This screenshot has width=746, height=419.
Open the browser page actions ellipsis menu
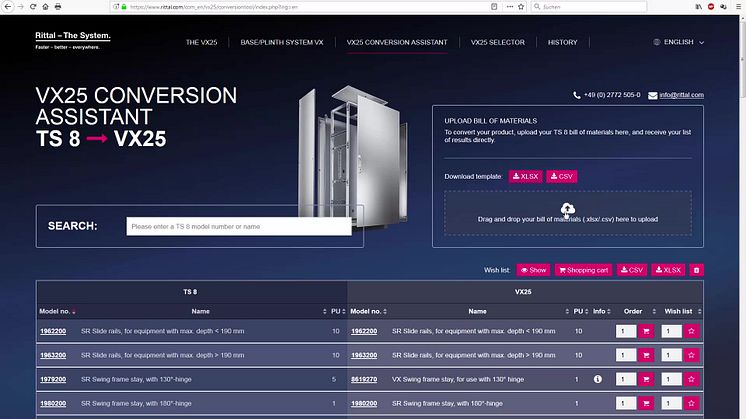510,7
